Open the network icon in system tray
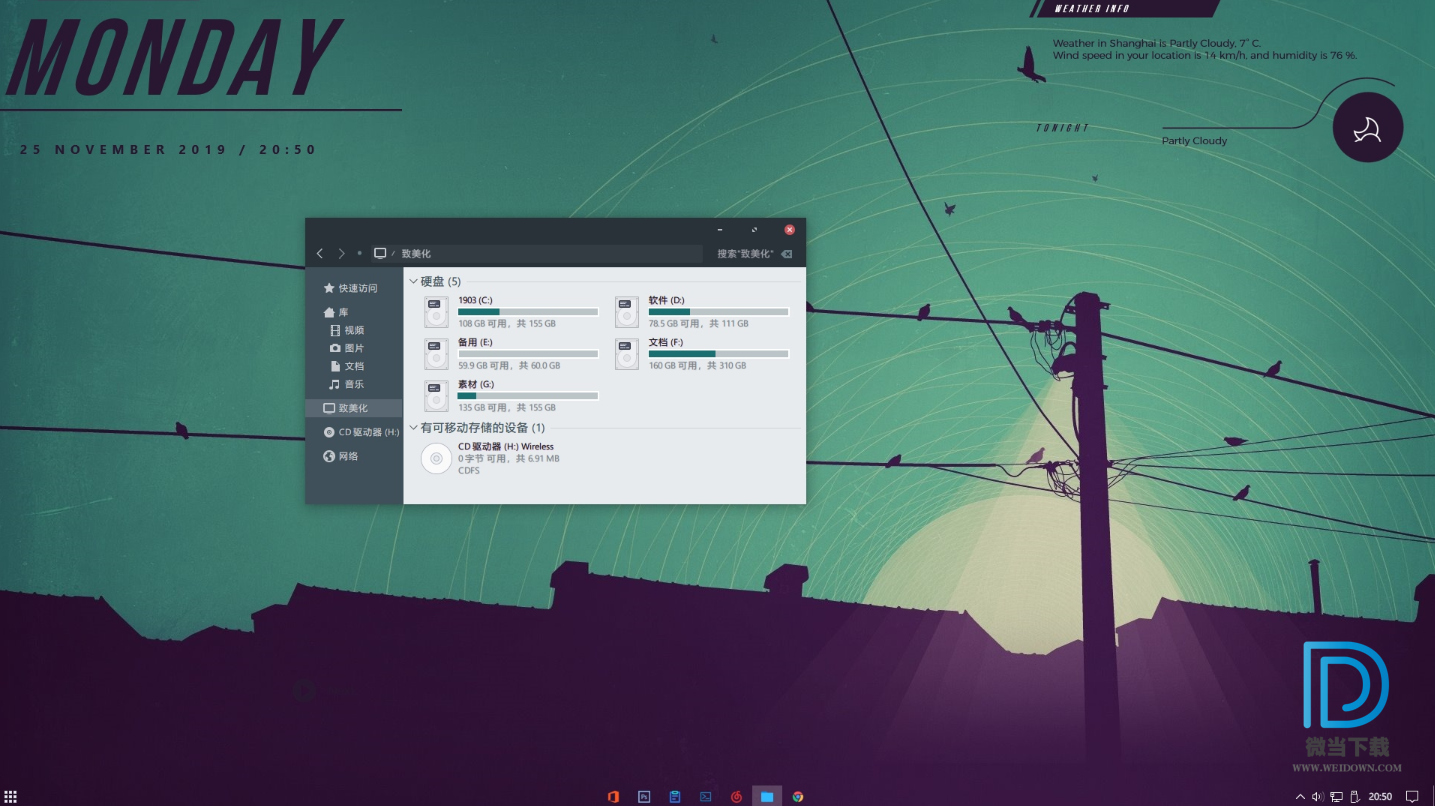The height and width of the screenshot is (806, 1435). [1337, 797]
